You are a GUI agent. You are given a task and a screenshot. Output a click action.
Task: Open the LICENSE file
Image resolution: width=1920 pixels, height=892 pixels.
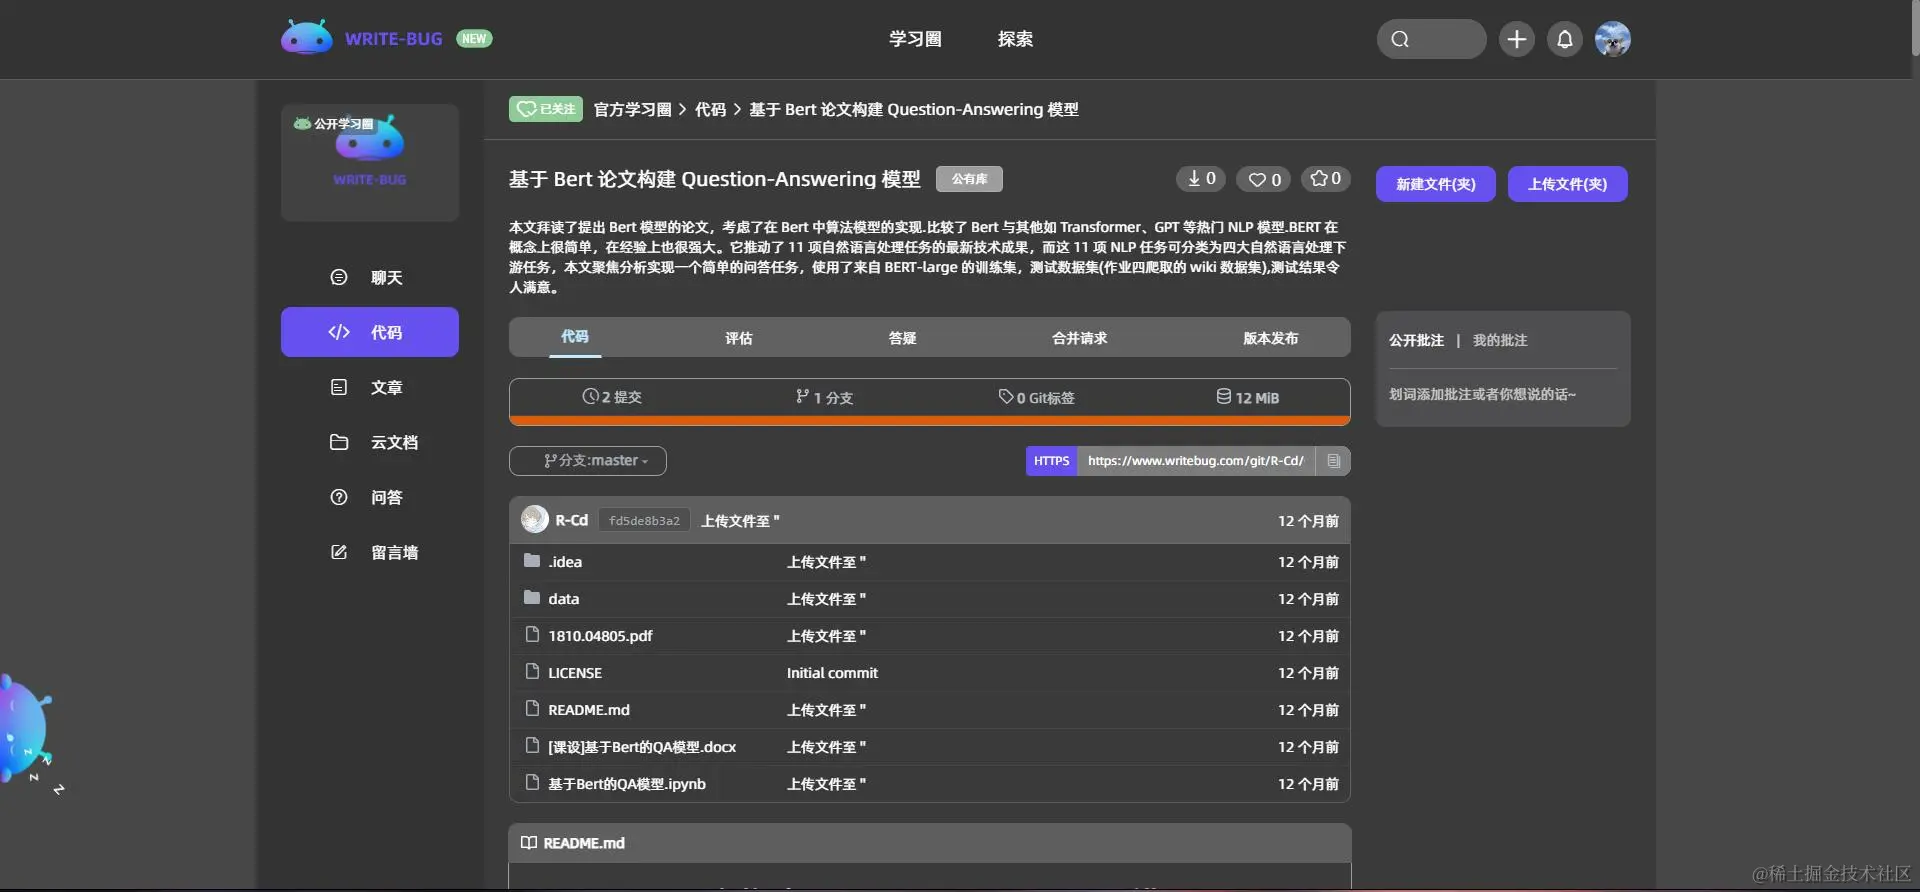point(575,673)
